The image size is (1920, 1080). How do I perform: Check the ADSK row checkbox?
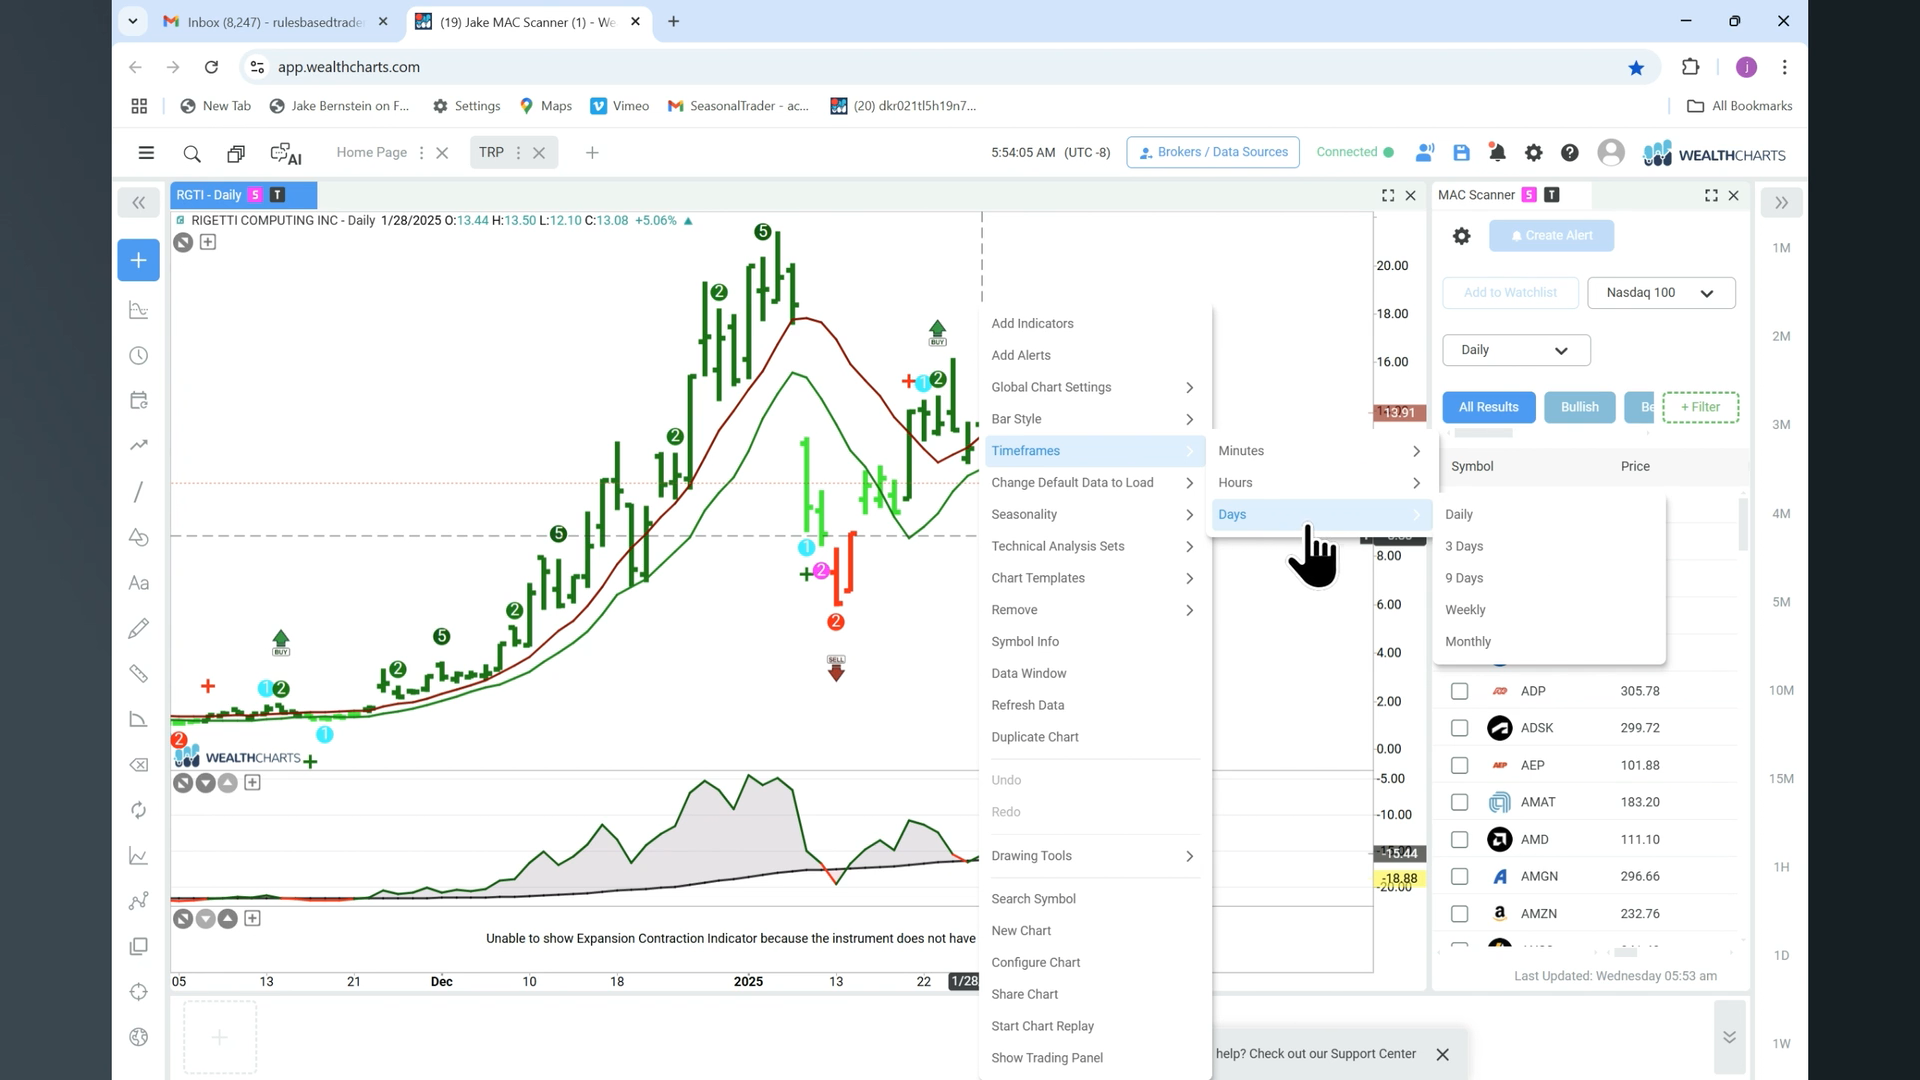coord(1460,728)
